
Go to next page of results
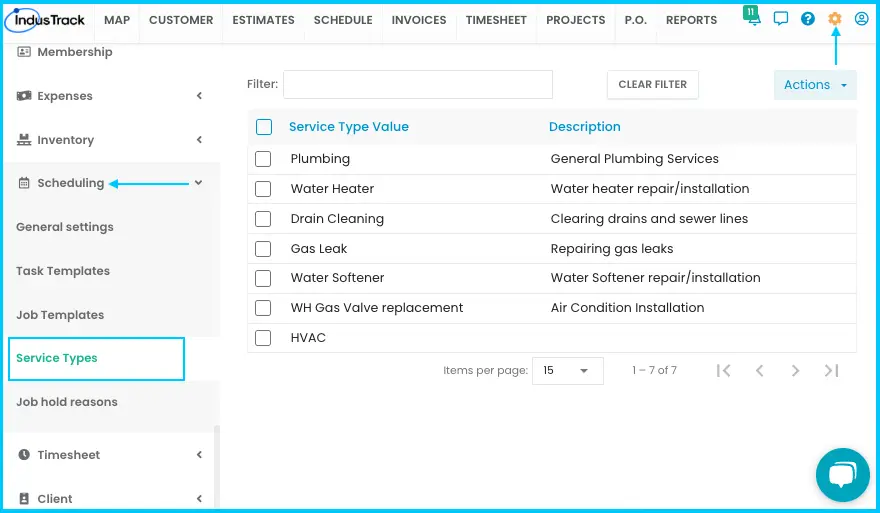[x=795, y=370]
